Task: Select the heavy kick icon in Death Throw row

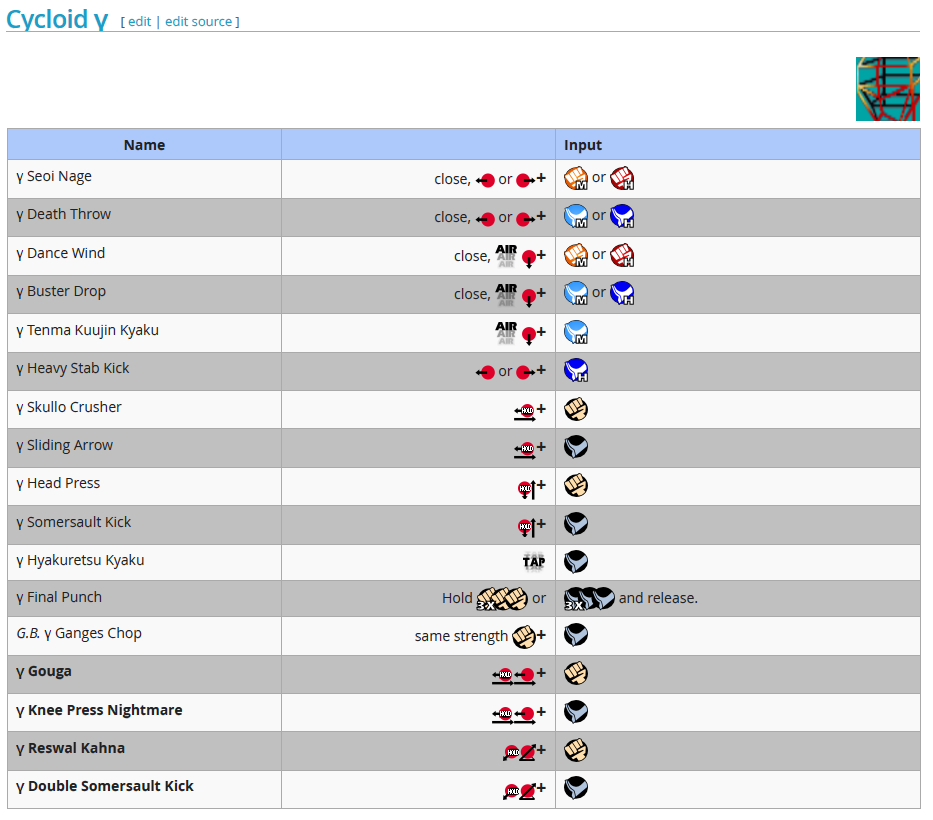Action: click(x=622, y=217)
